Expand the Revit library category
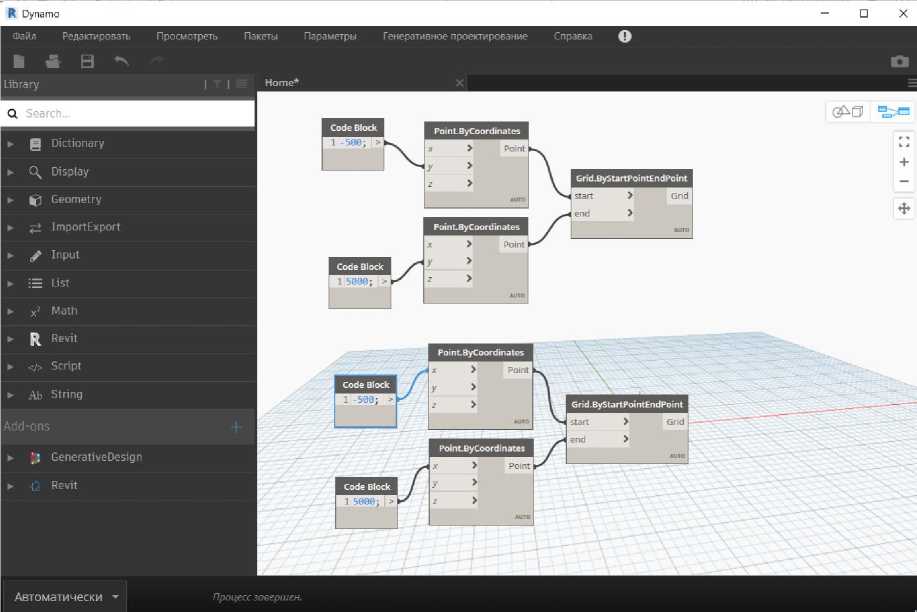Image resolution: width=917 pixels, height=612 pixels. pos(64,338)
